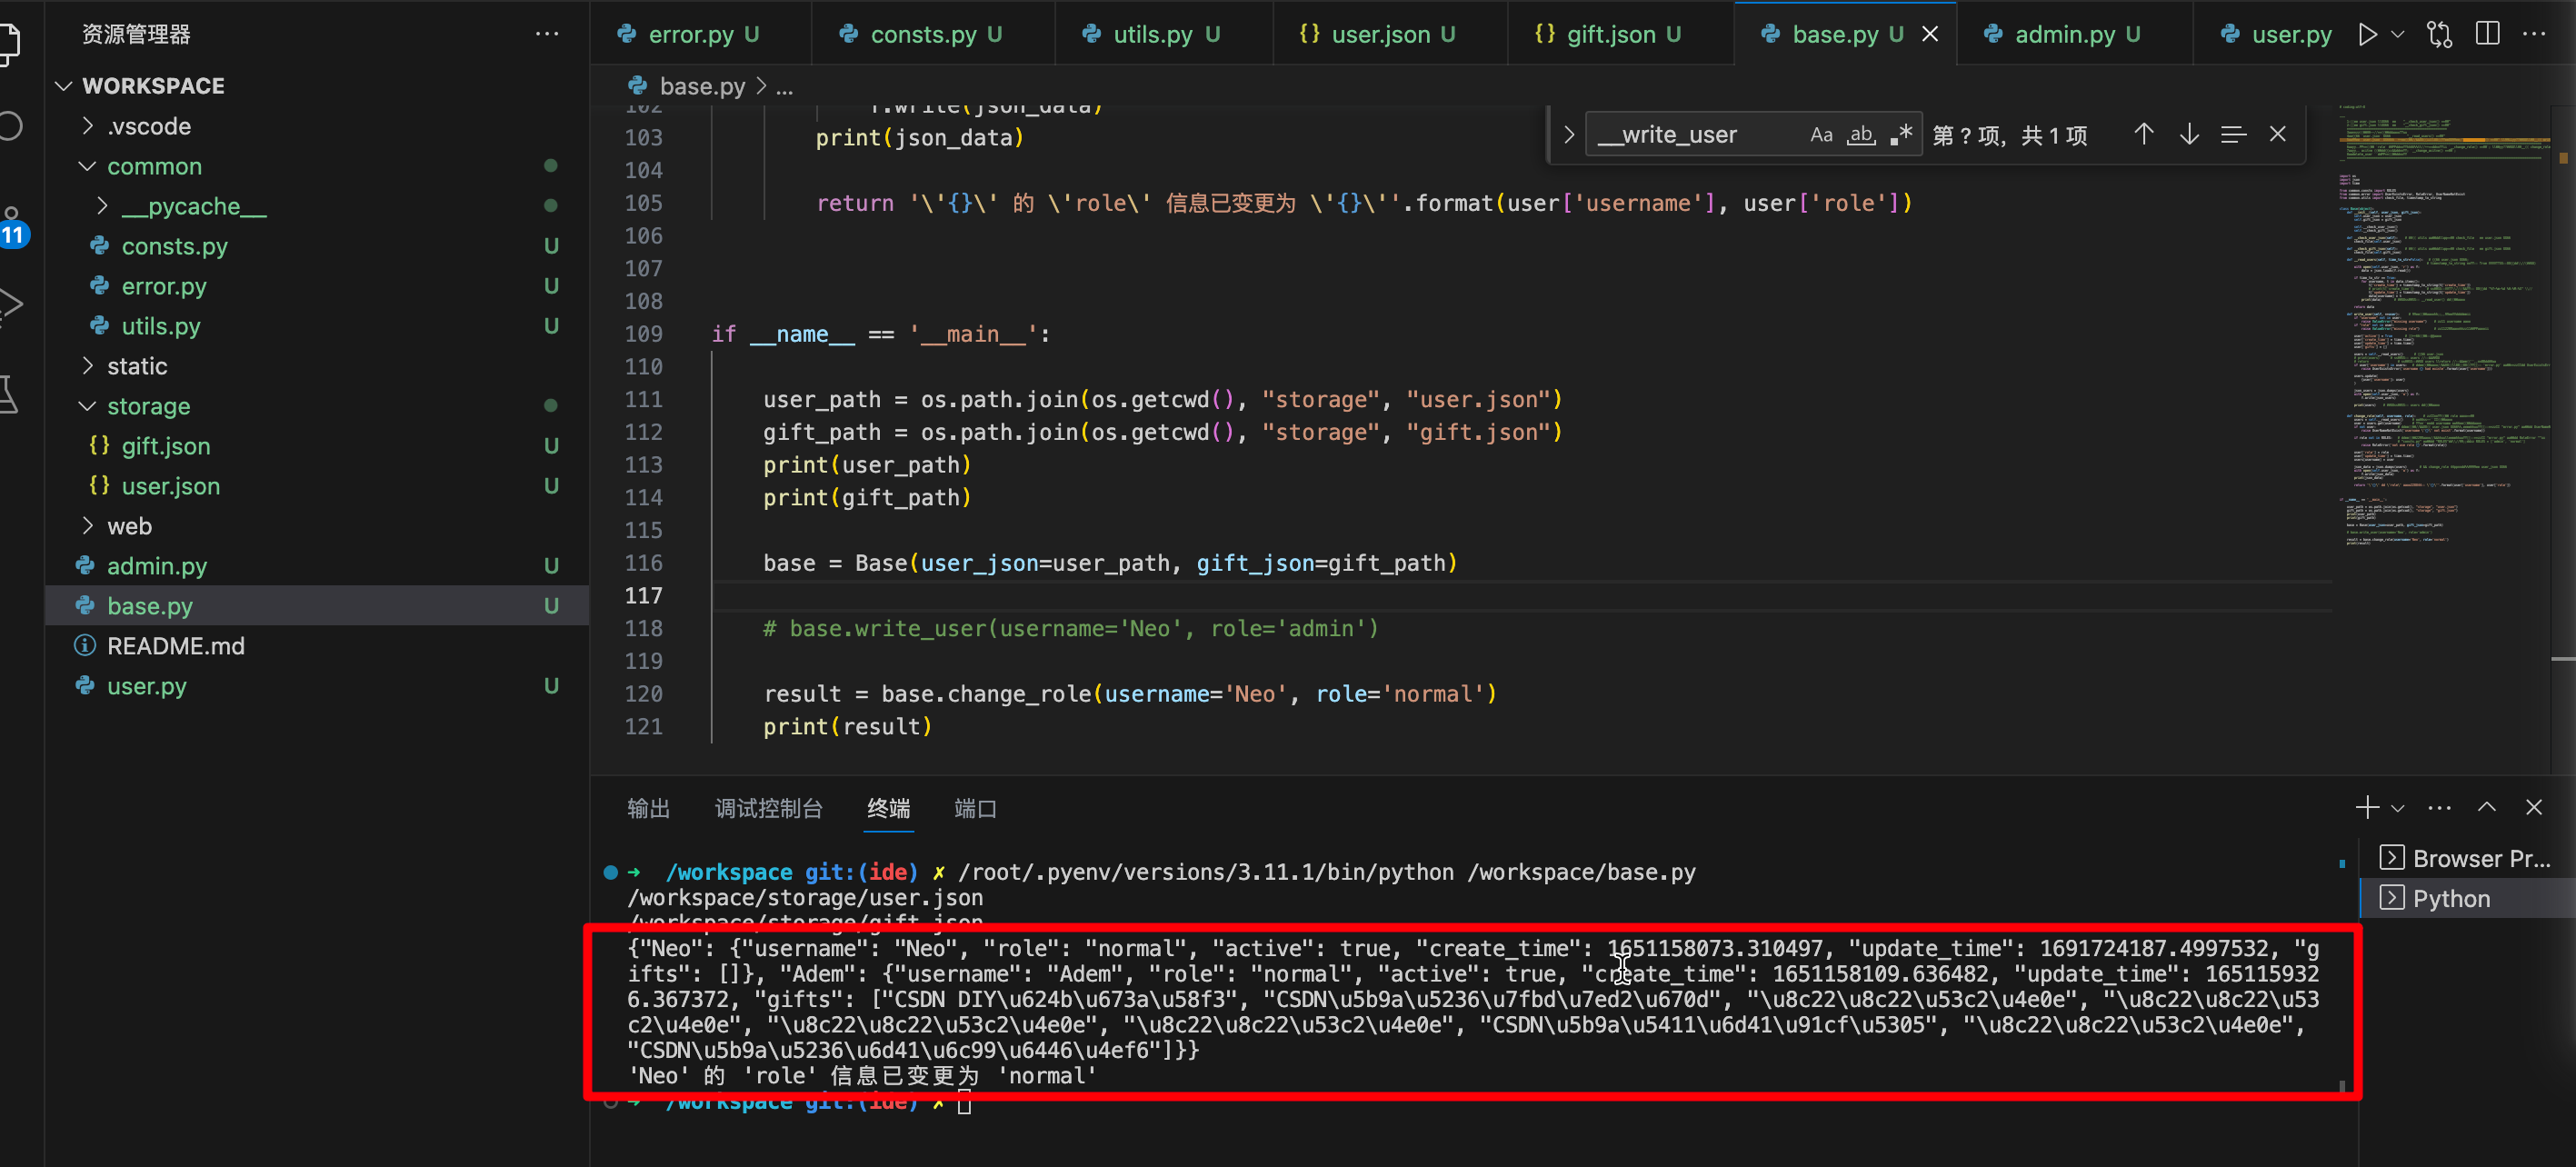Open utils.py in explorer tree

click(x=318, y=326)
